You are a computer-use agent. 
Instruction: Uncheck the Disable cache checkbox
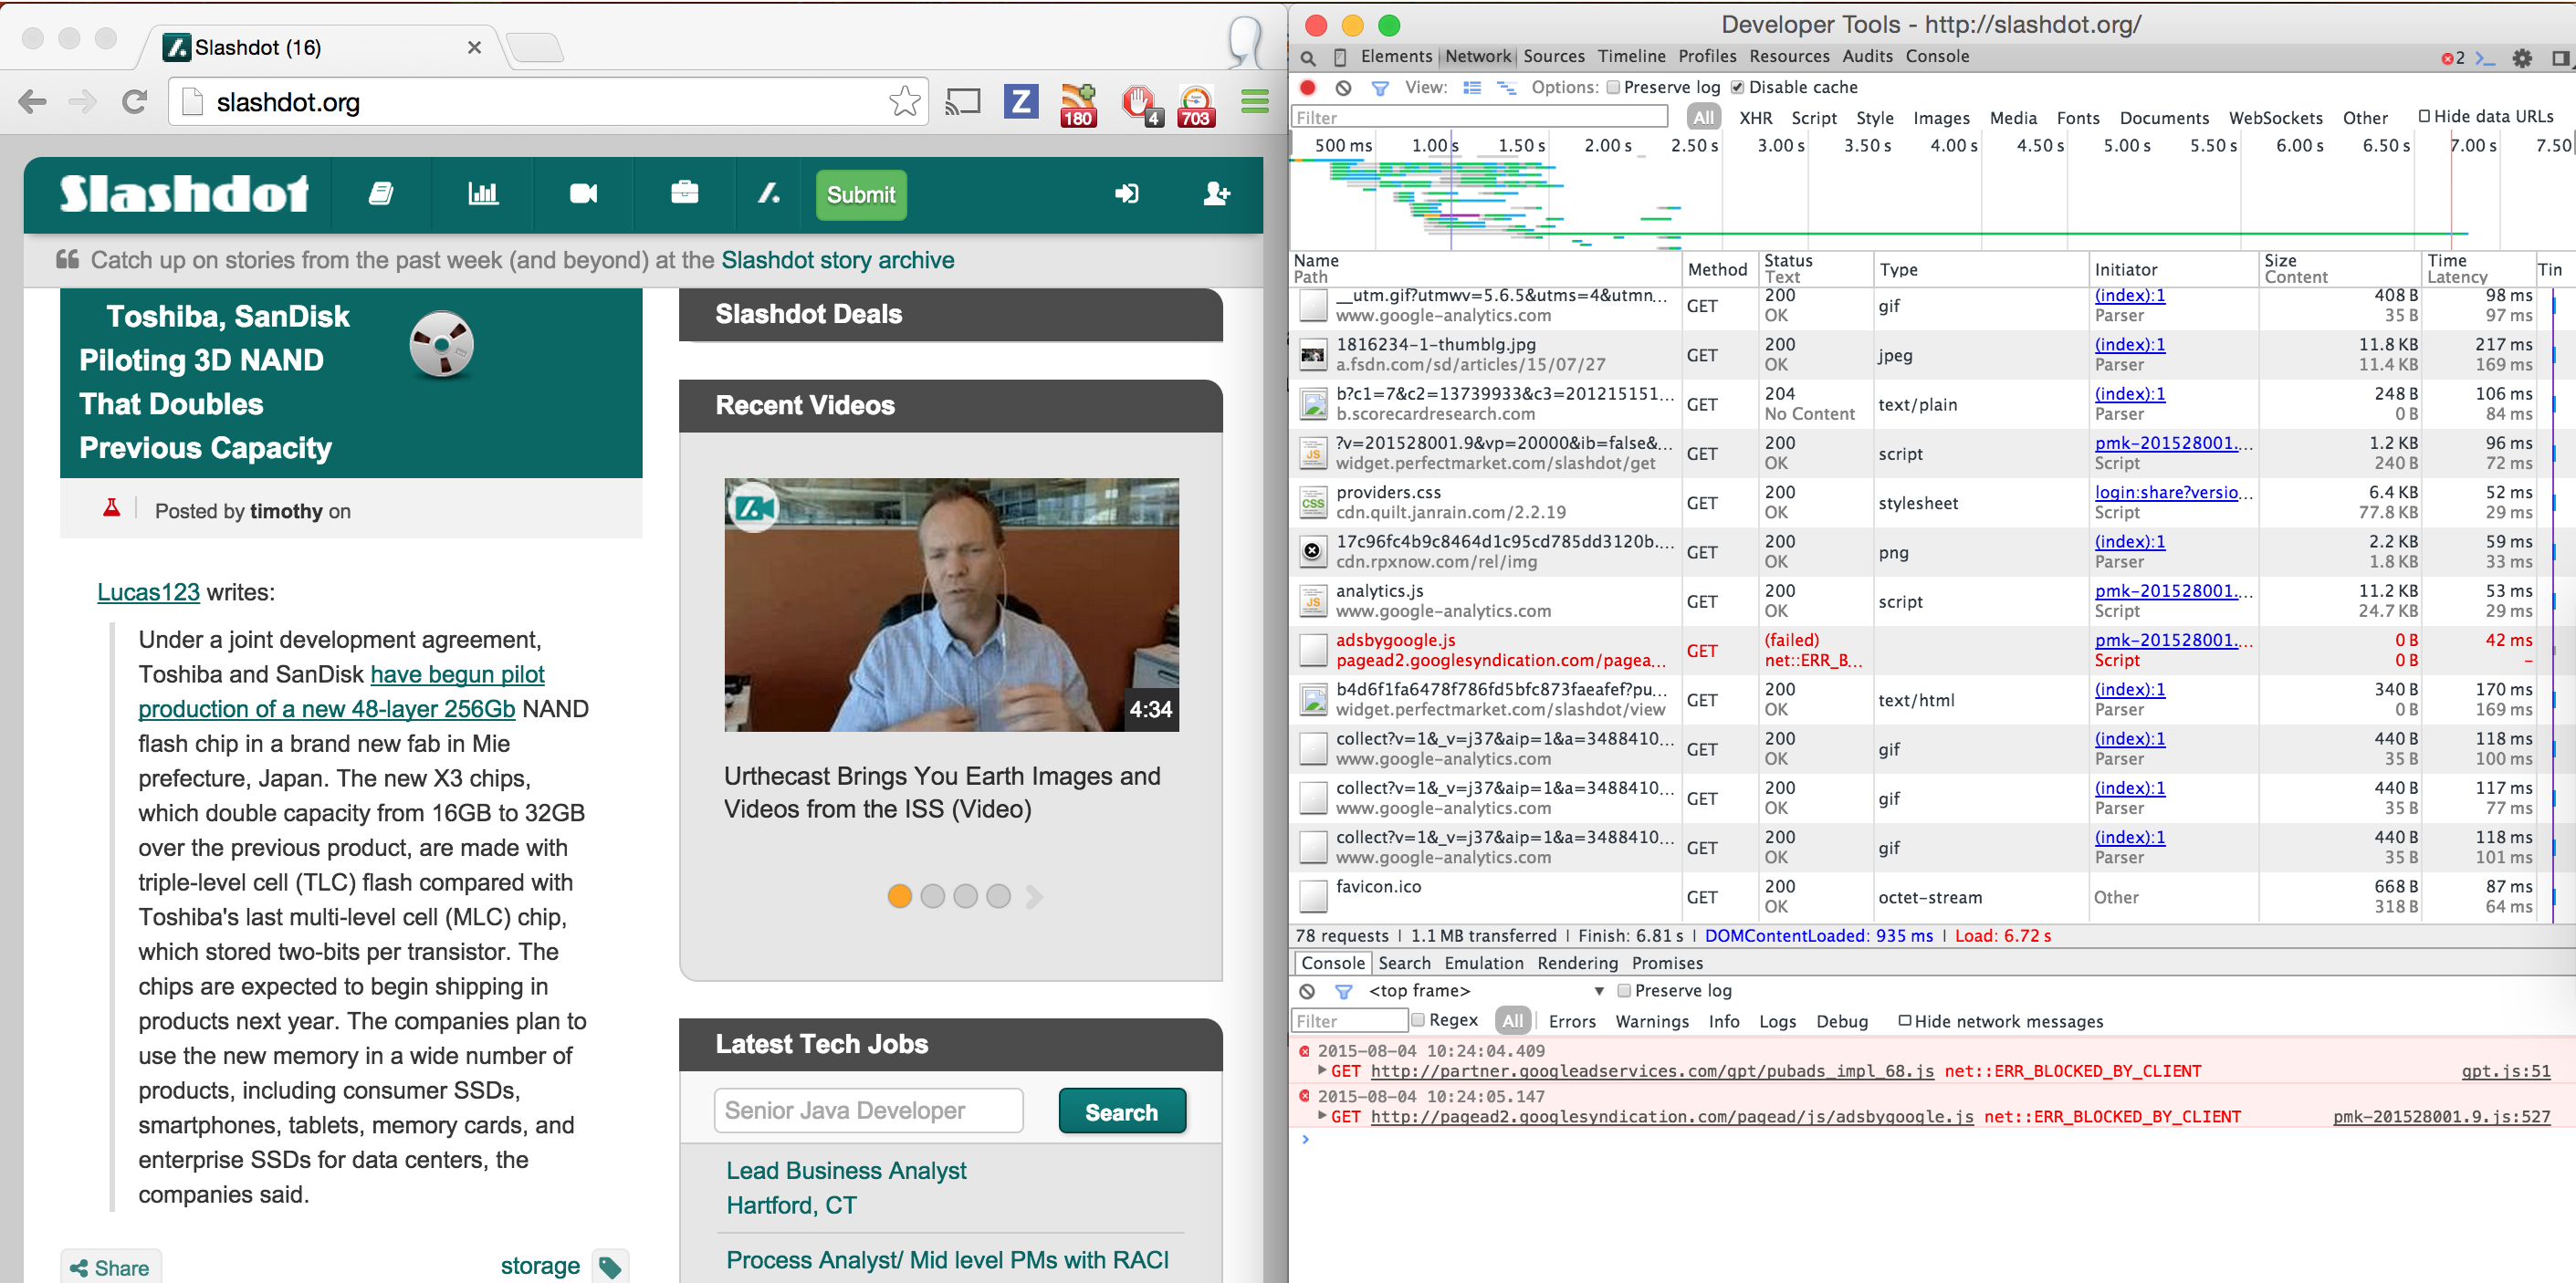(1738, 88)
